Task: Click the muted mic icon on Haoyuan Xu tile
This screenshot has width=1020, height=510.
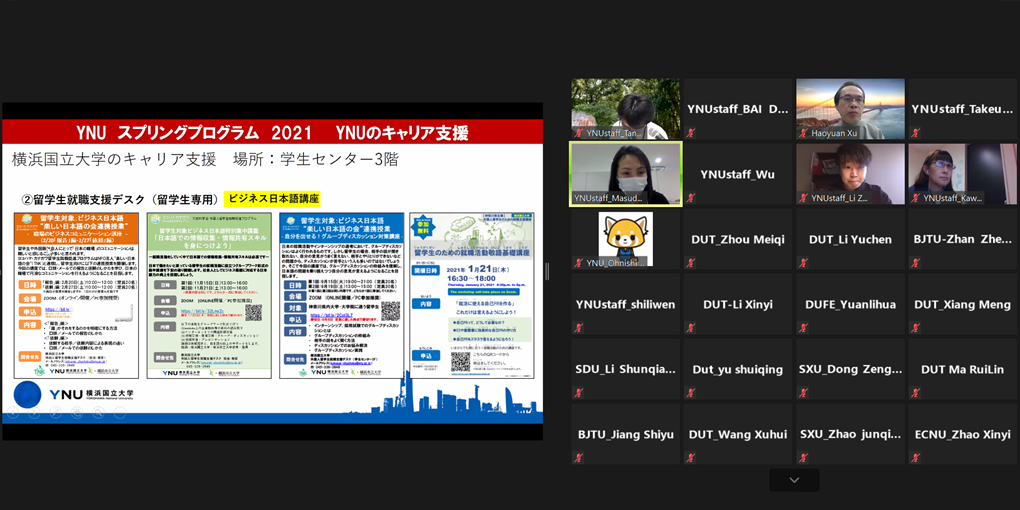Action: tap(803, 133)
